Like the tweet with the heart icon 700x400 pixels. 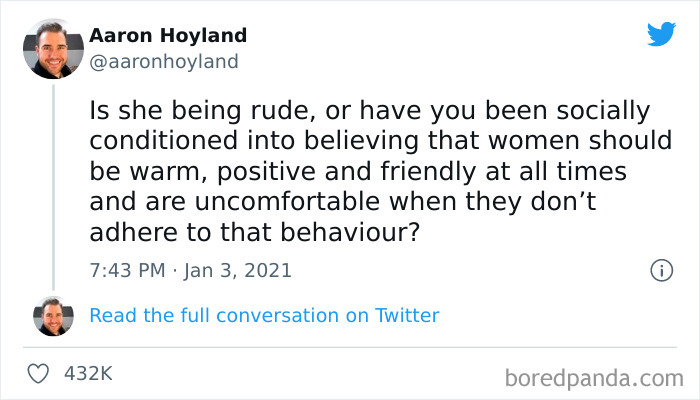pos(40,374)
